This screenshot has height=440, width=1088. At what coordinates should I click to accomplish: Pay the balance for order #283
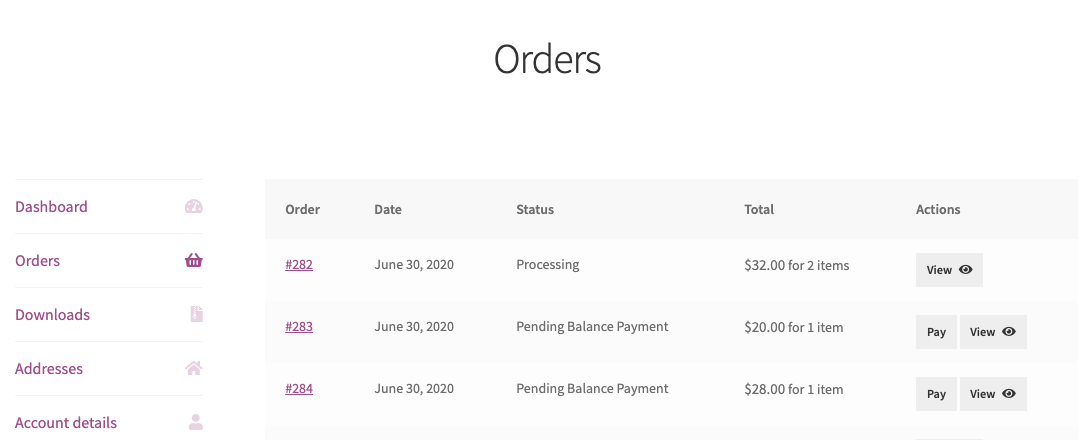pyautogui.click(x=936, y=332)
